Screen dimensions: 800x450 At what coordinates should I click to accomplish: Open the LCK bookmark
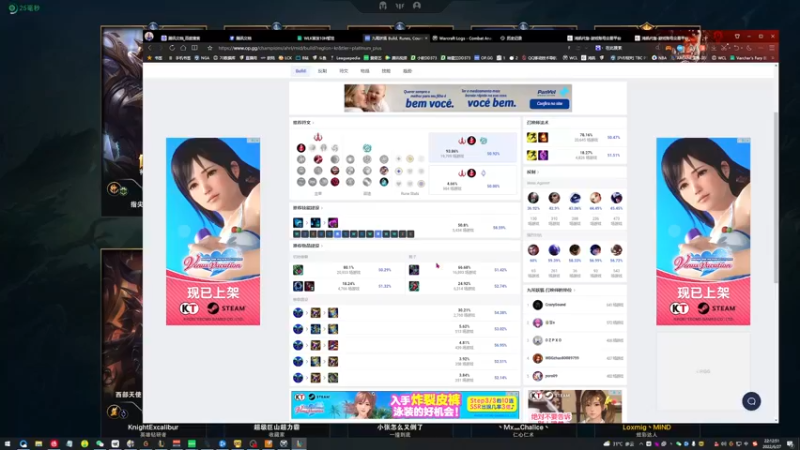[x=286, y=58]
